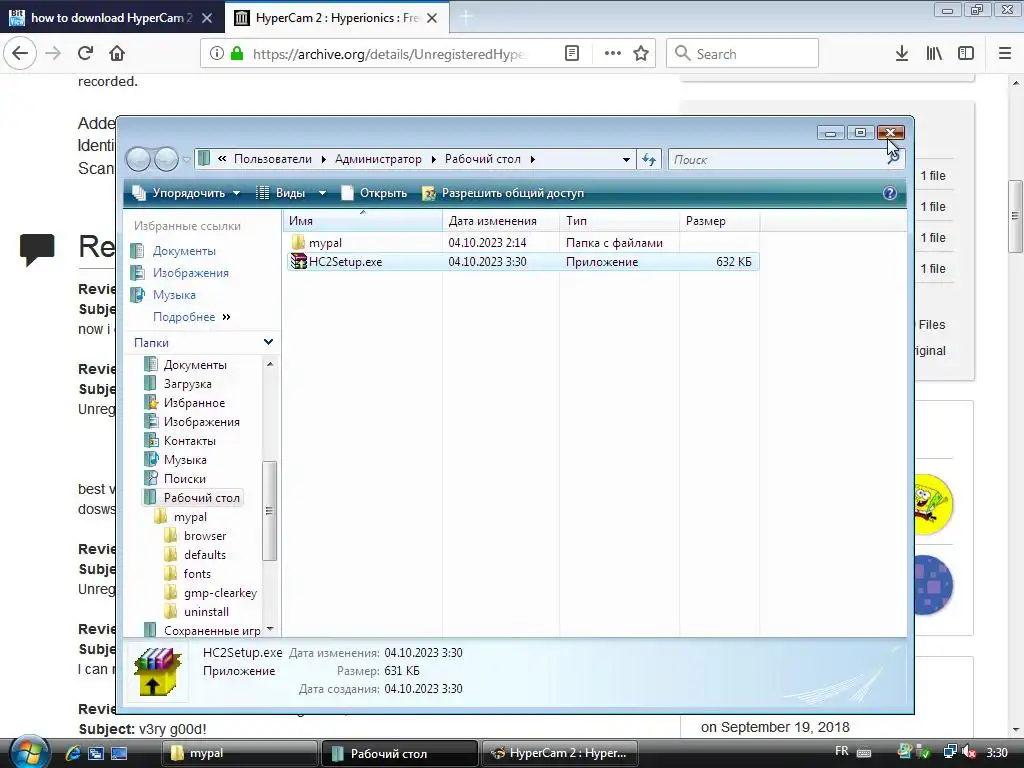Image resolution: width=1024 pixels, height=768 pixels.
Task: Select the gmp-clearkey folder in tree
Action: [219, 592]
